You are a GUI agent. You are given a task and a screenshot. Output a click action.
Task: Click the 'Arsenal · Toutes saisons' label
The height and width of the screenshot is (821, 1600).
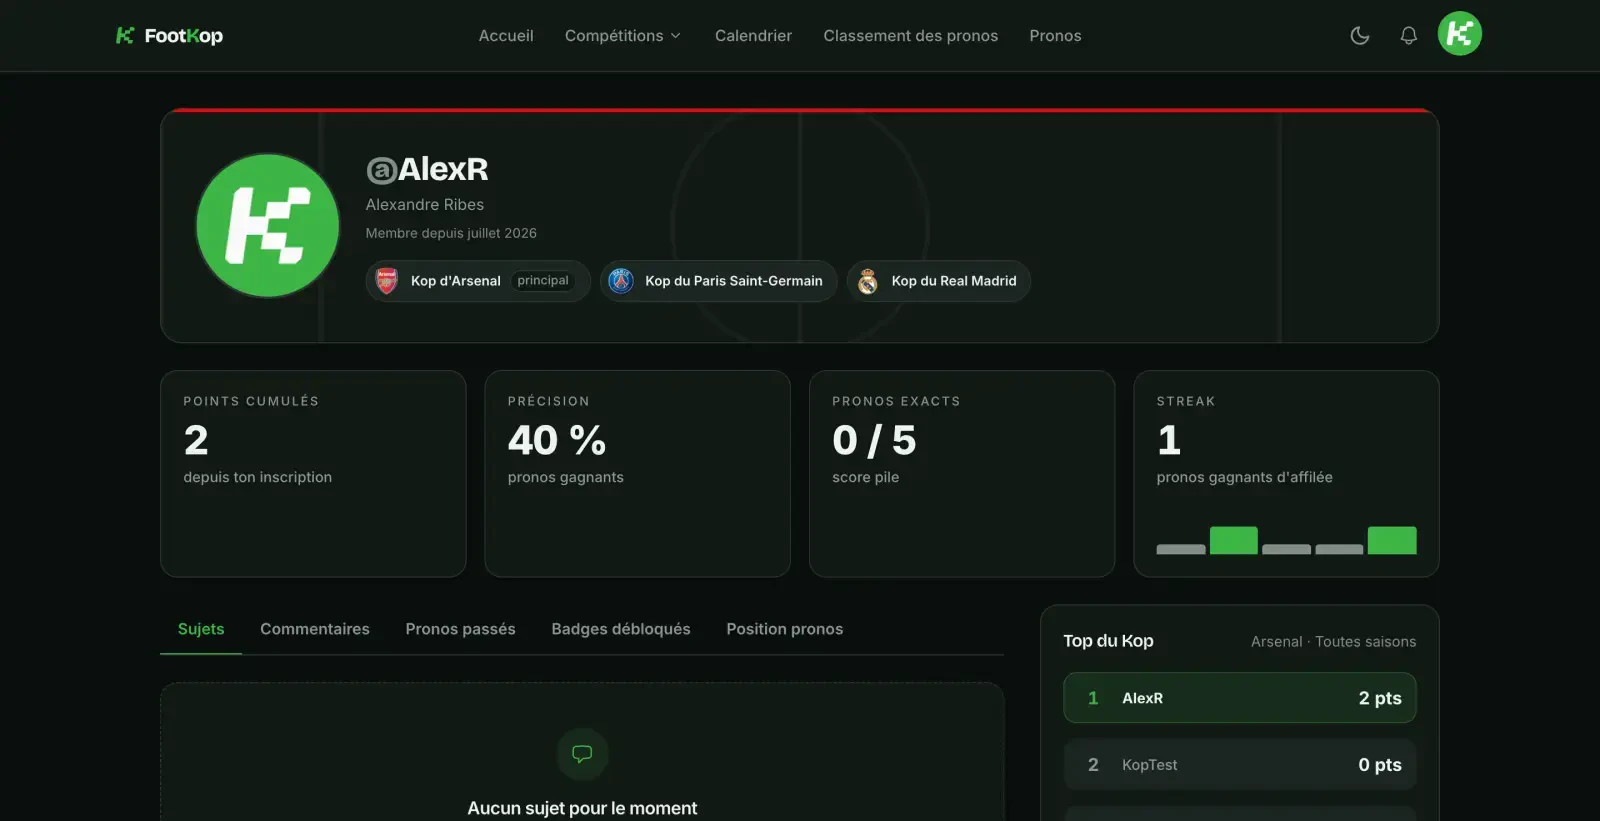1333,642
